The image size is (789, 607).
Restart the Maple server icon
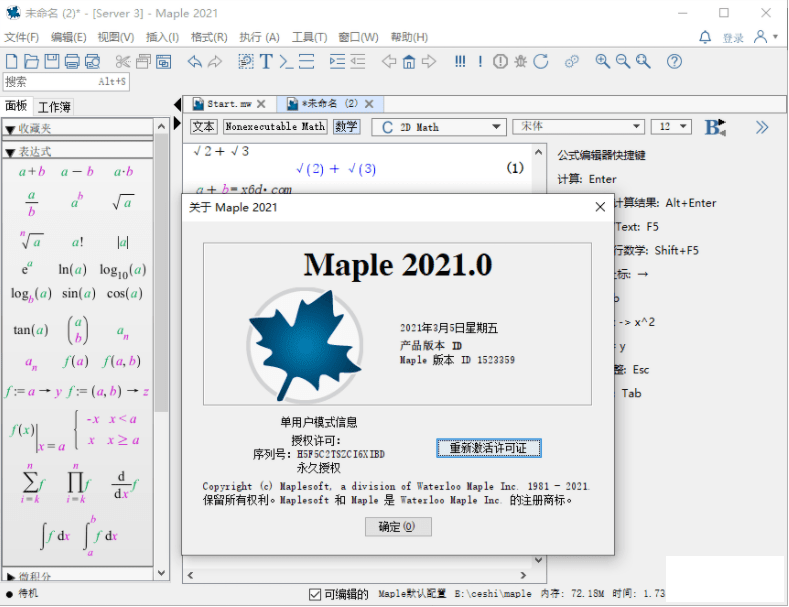(541, 61)
